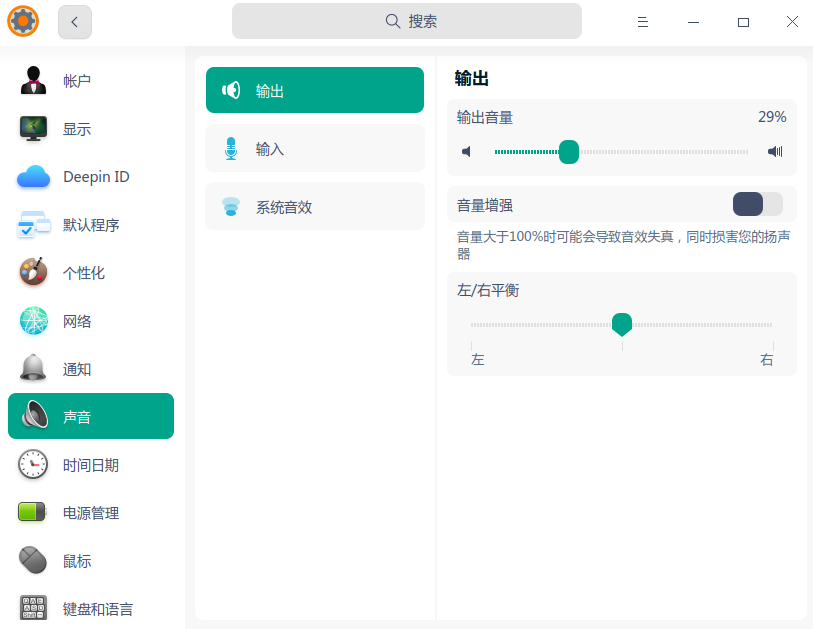
Task: Maximize the Control Center window
Action: pyautogui.click(x=743, y=22)
